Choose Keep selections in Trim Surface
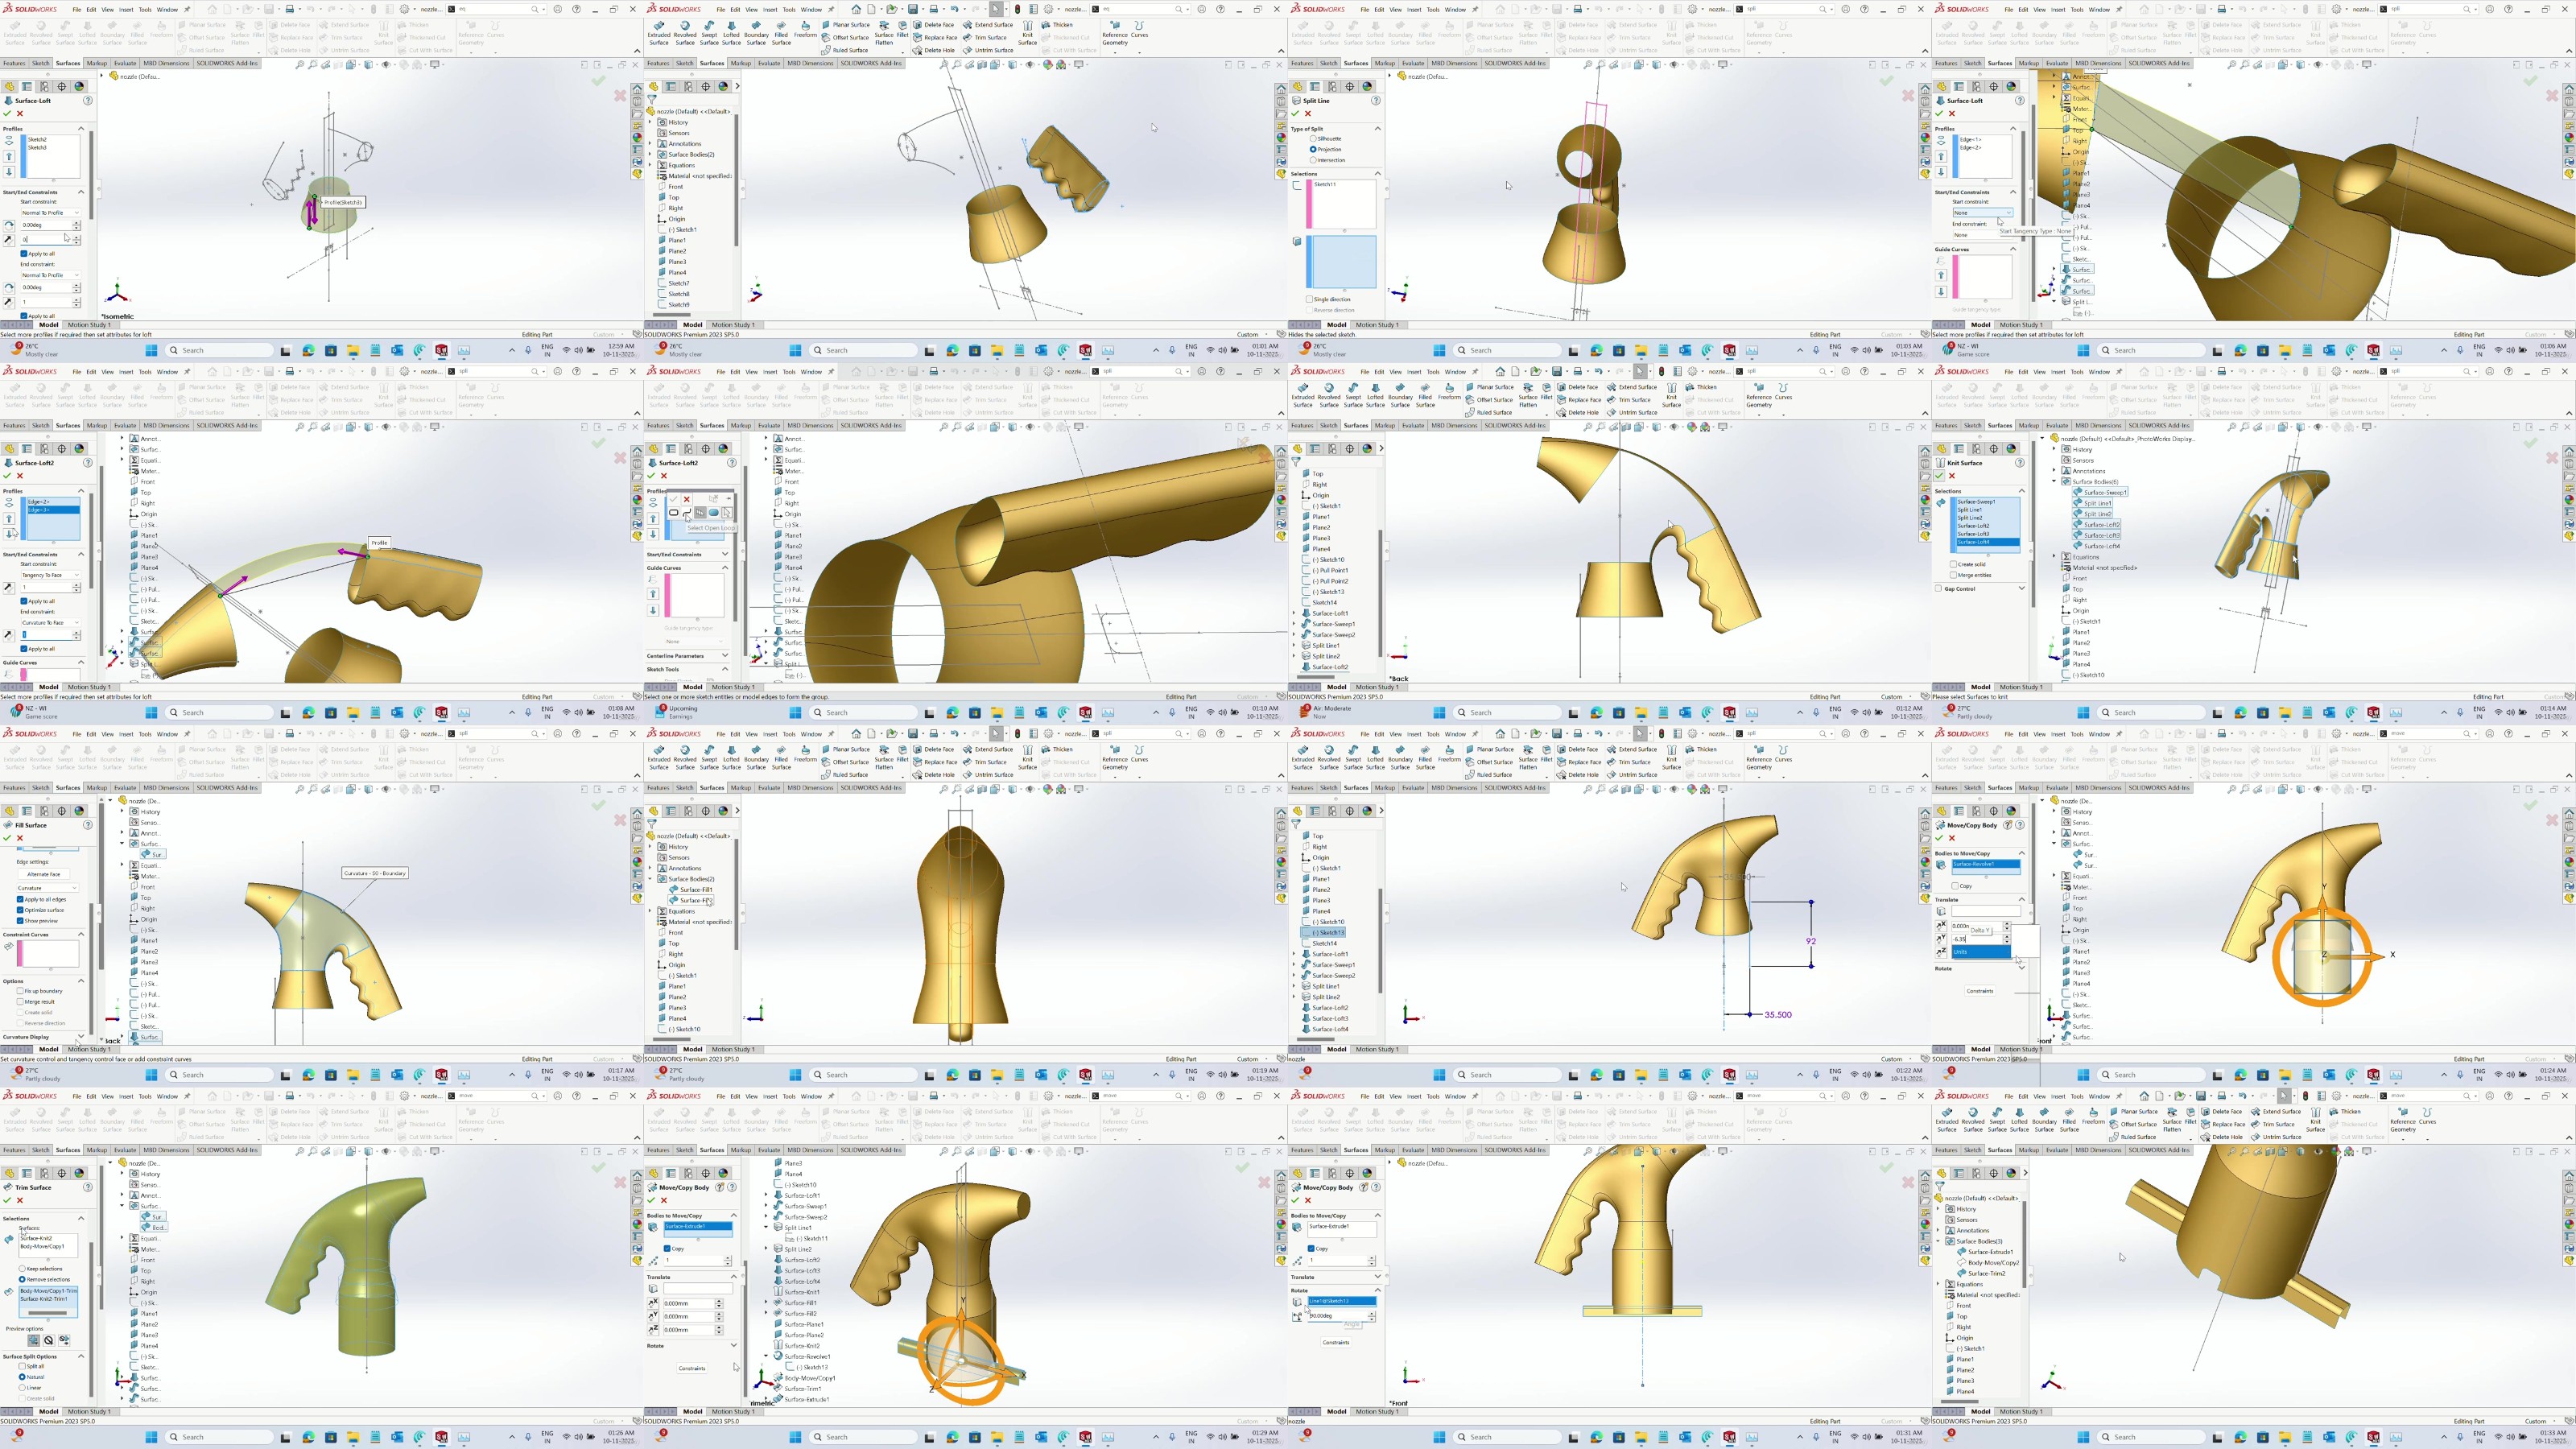 coord(22,1269)
